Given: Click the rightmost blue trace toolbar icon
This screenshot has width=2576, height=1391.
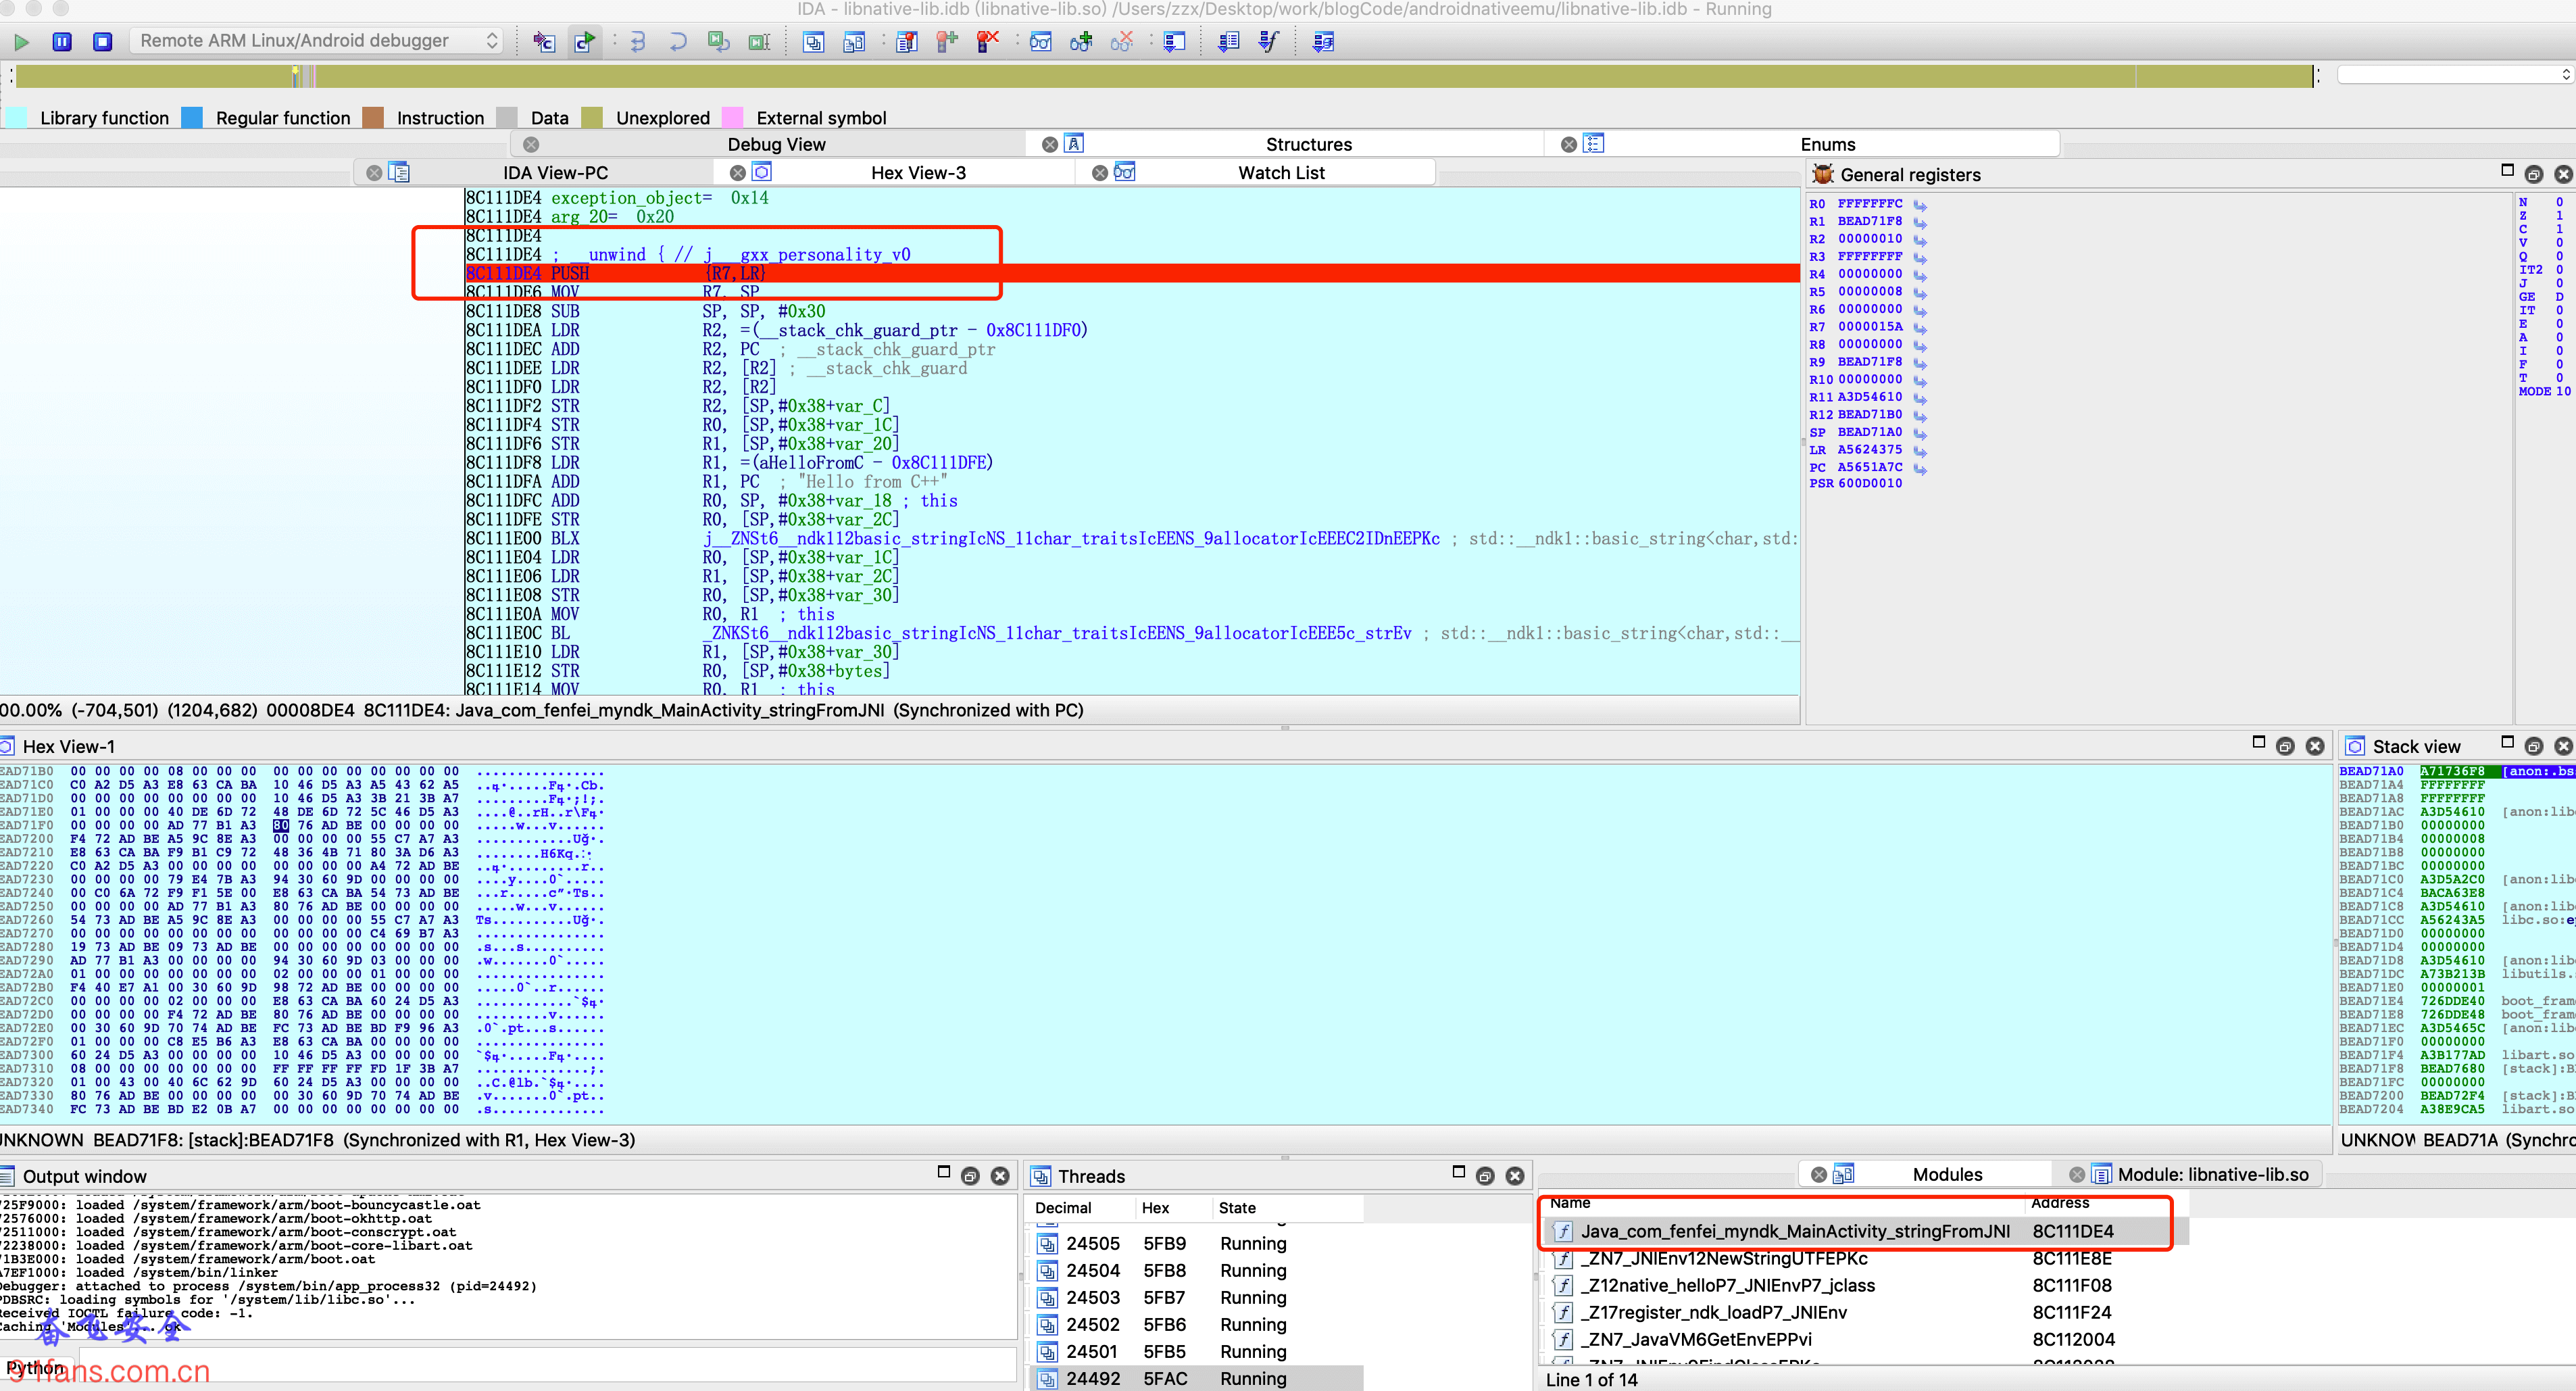Looking at the screenshot, I should (x=1323, y=42).
